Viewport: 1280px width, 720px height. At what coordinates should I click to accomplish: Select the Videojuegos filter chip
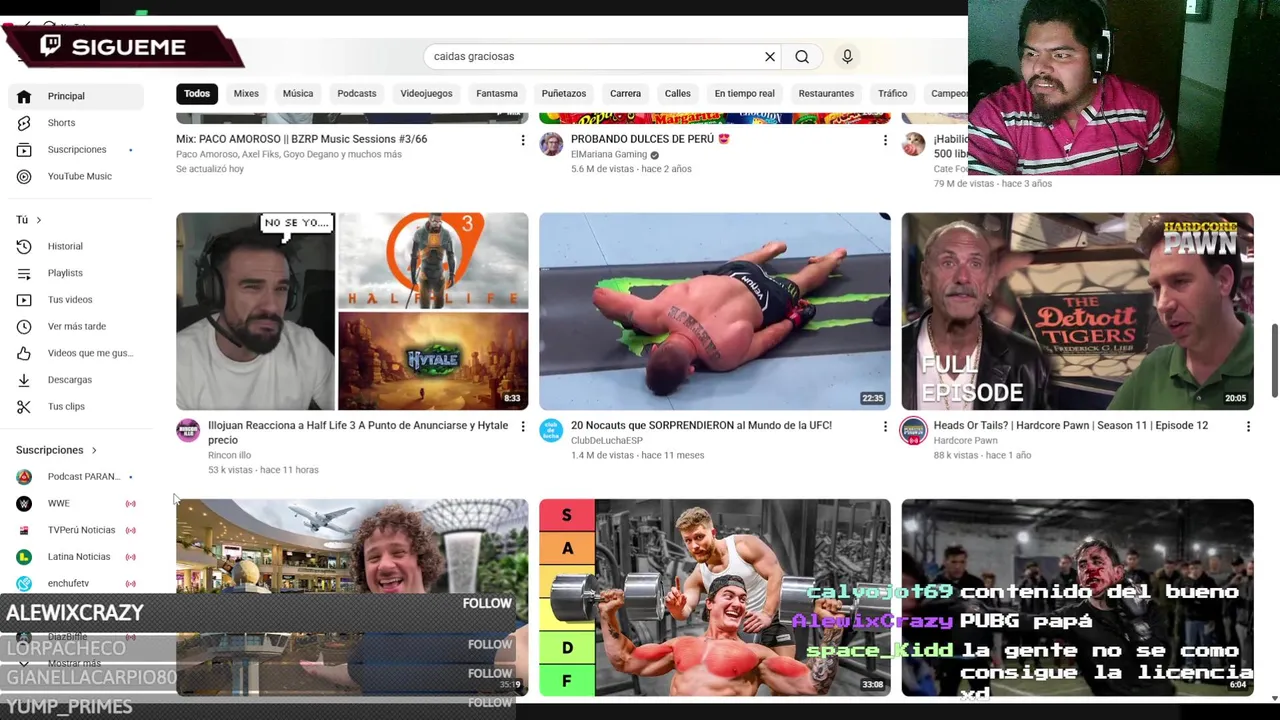click(426, 94)
